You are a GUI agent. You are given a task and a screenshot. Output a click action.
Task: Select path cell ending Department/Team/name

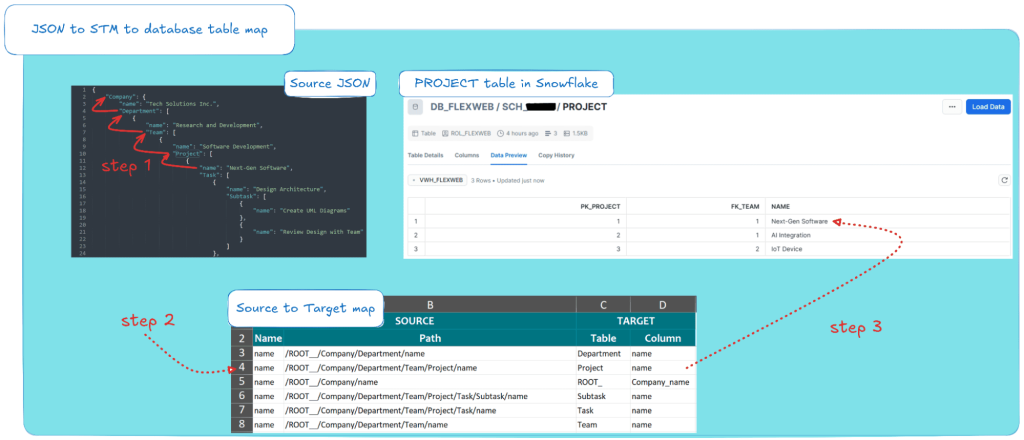pyautogui.click(x=430, y=425)
